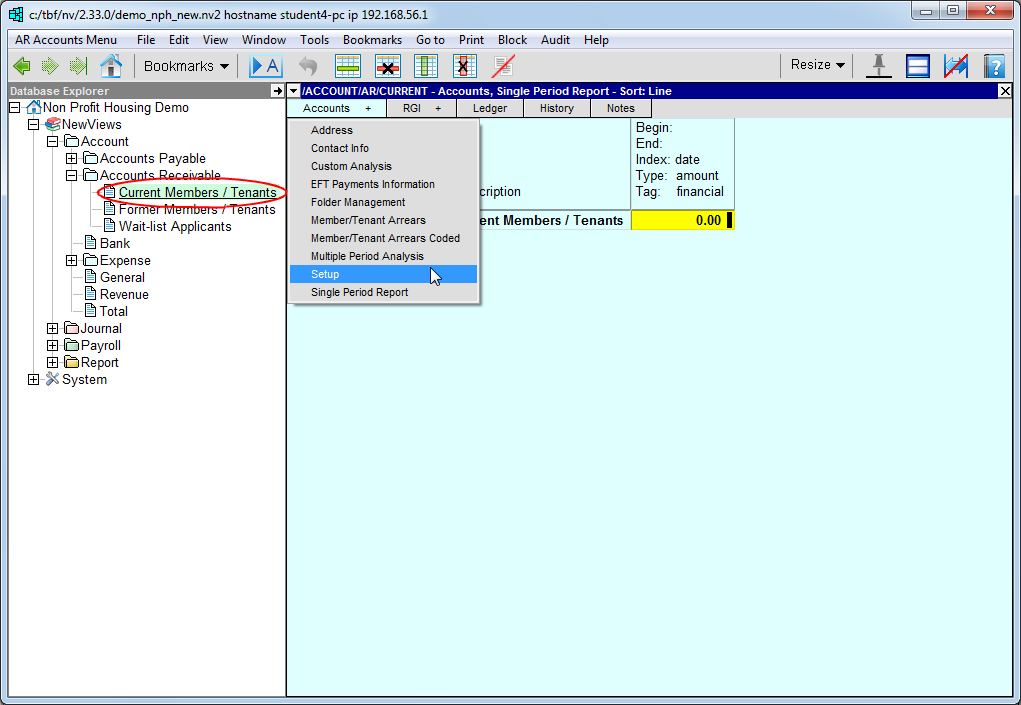Expand the System tree node
The height and width of the screenshot is (705, 1021).
pos(34,380)
